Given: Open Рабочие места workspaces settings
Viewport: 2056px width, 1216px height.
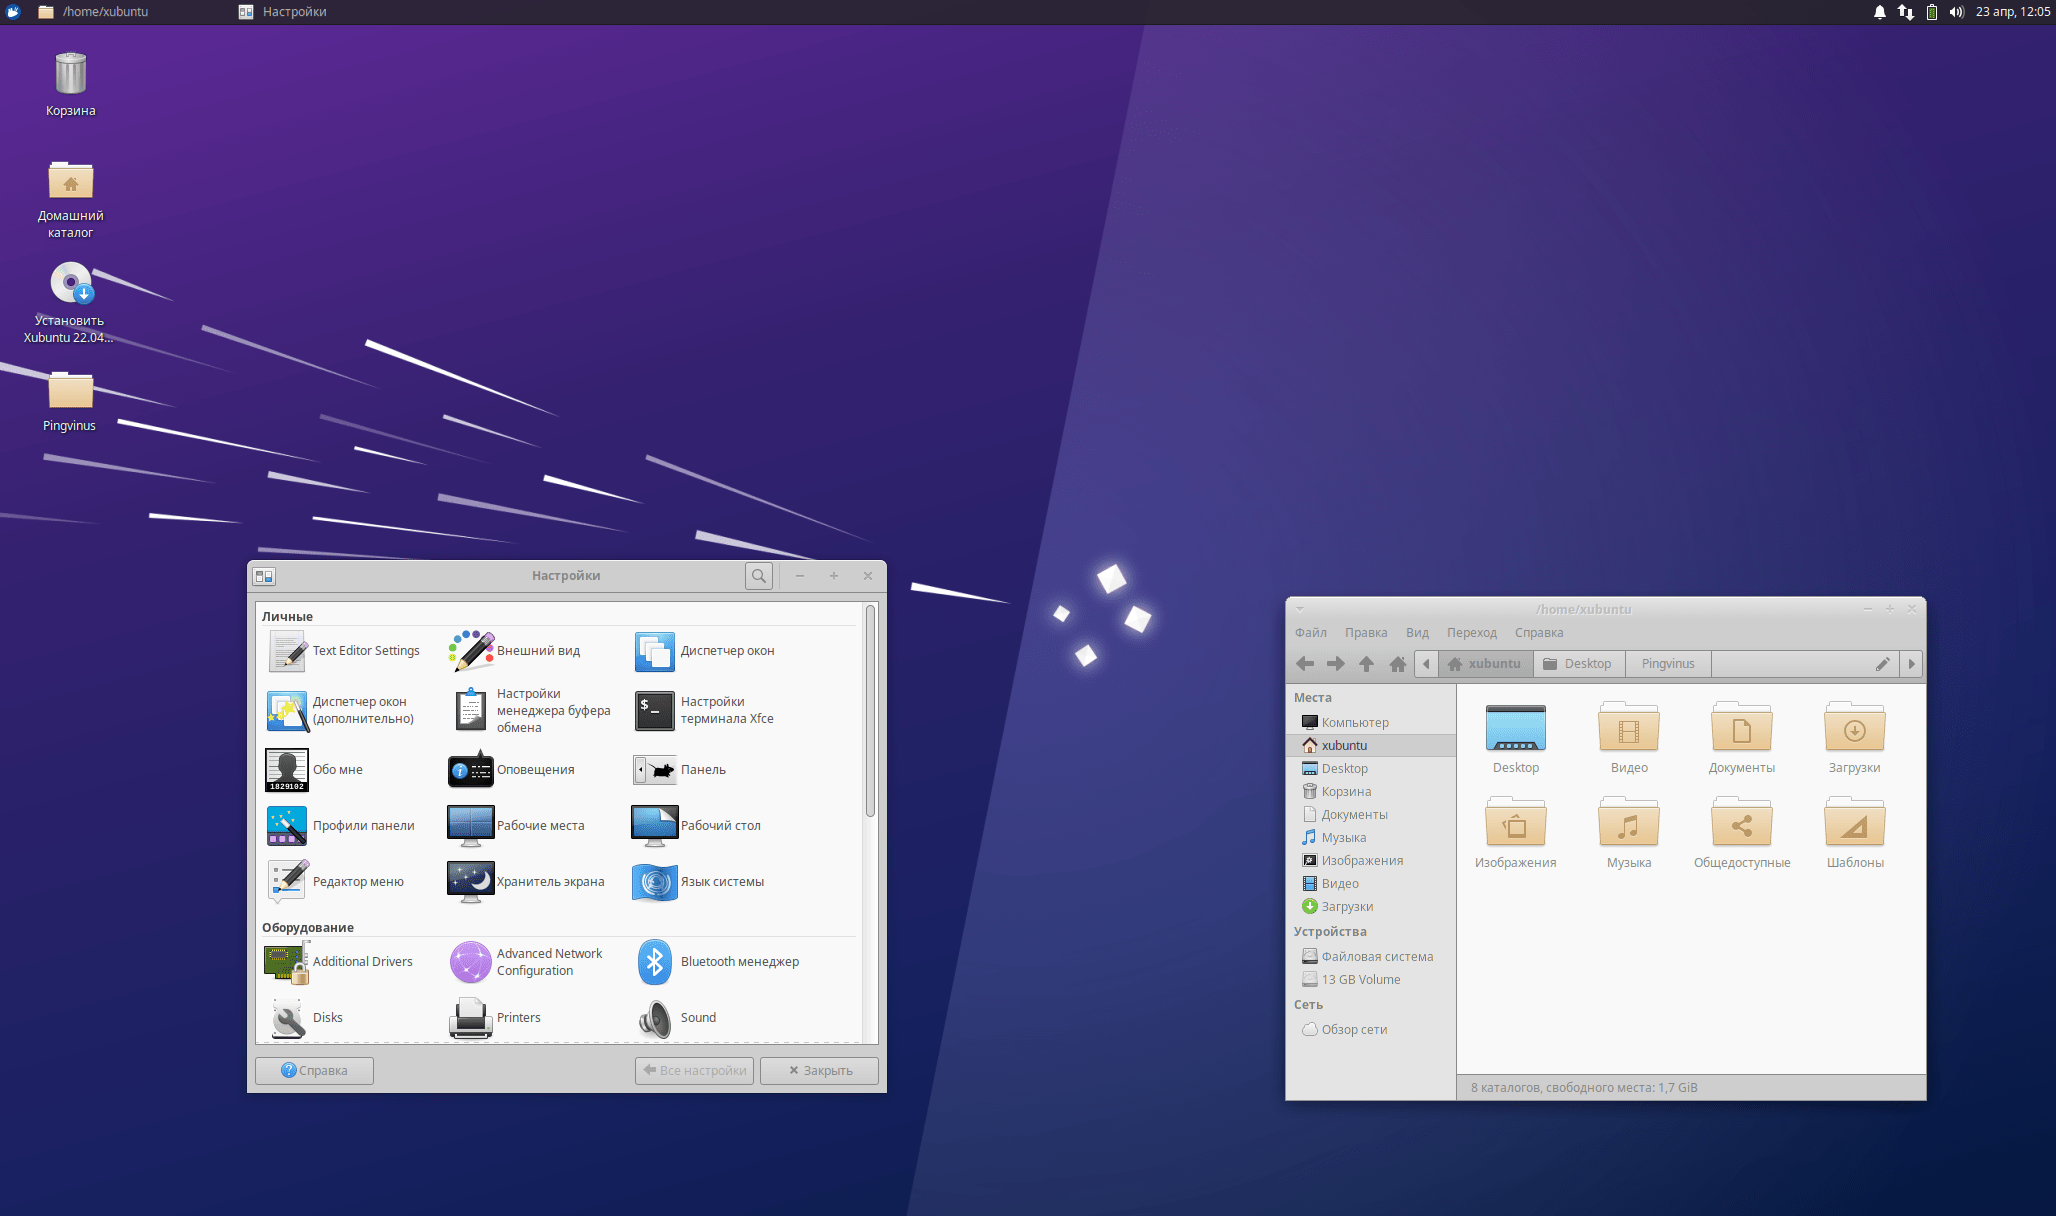Looking at the screenshot, I should coord(517,826).
